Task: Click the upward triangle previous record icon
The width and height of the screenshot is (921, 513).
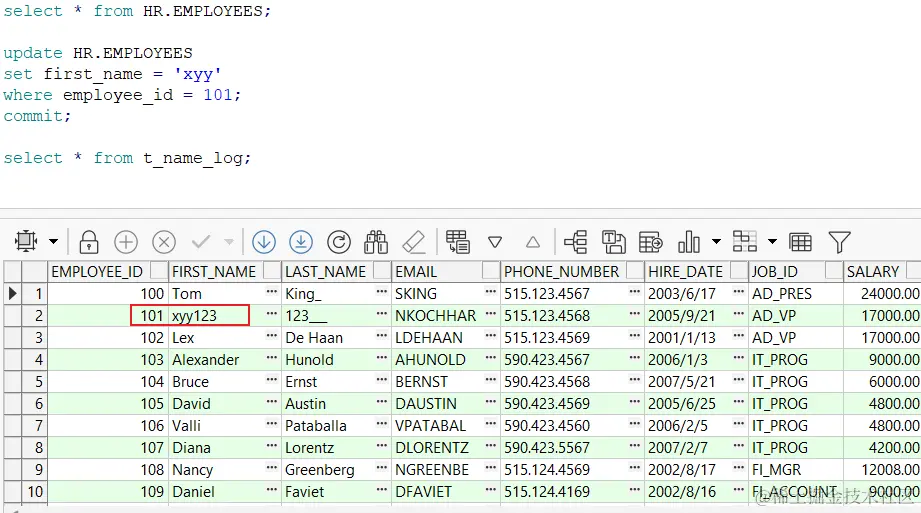Action: pyautogui.click(x=533, y=242)
